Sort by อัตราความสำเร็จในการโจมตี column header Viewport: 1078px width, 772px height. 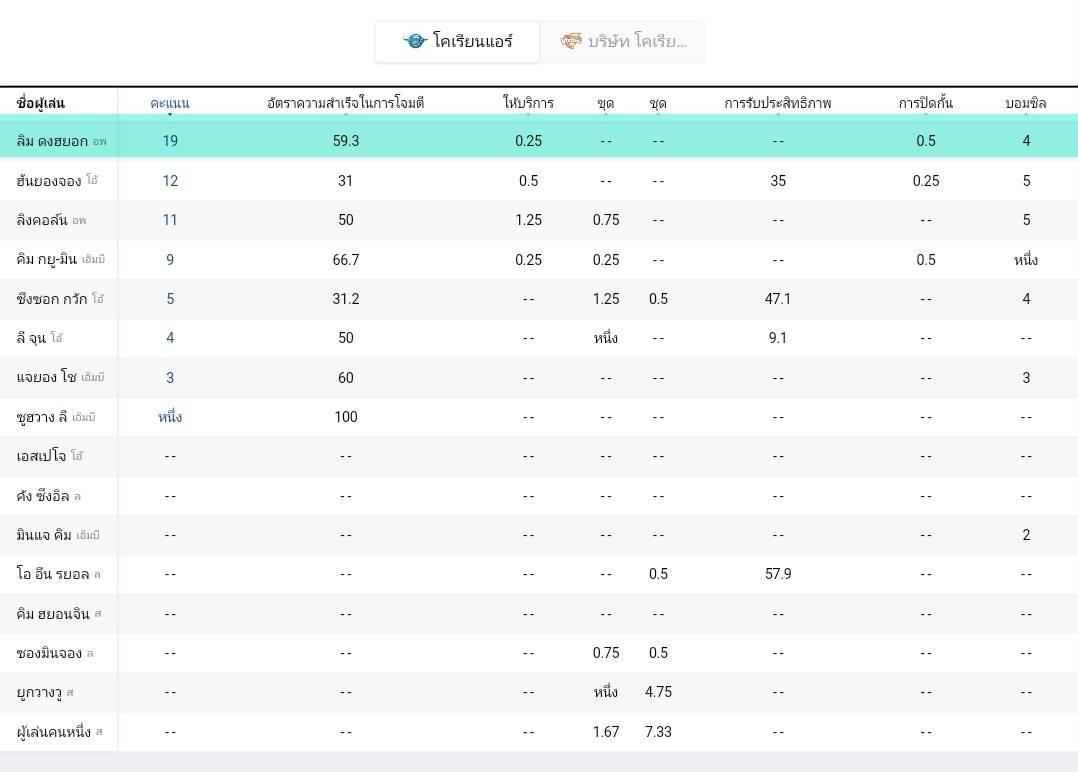point(346,103)
